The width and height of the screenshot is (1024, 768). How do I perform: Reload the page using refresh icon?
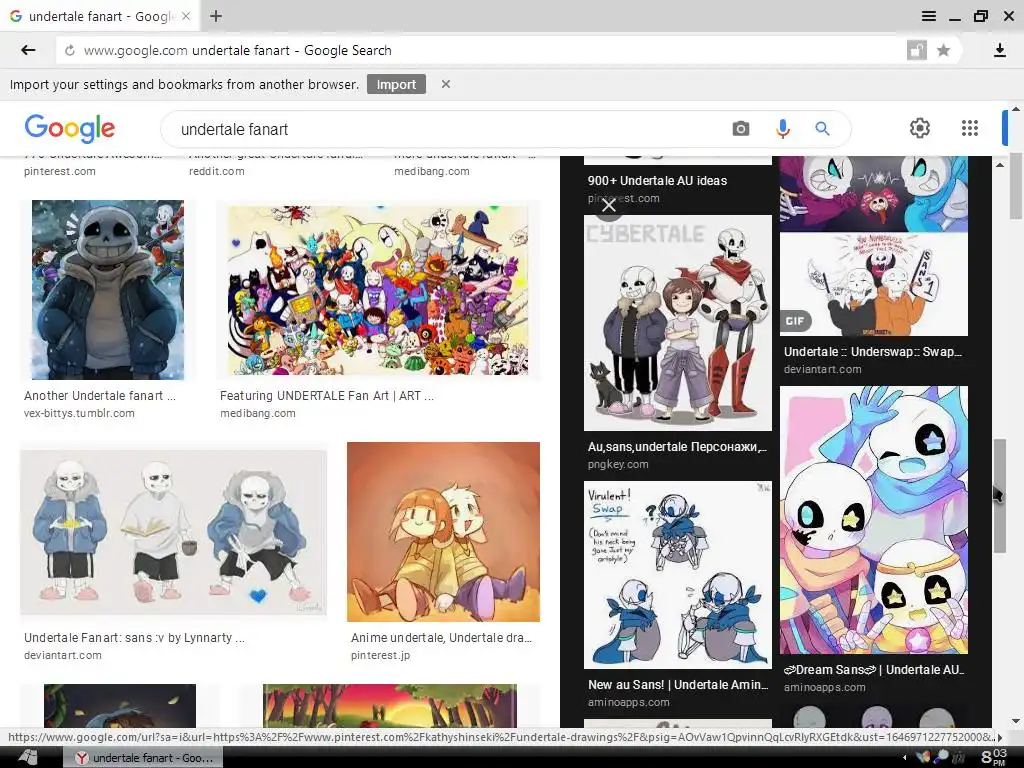click(x=70, y=50)
